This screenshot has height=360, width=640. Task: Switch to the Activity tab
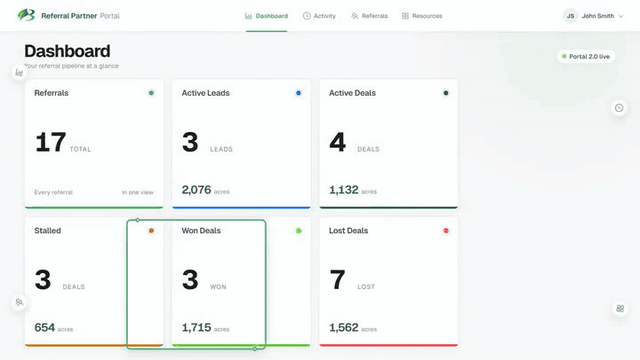click(x=319, y=16)
